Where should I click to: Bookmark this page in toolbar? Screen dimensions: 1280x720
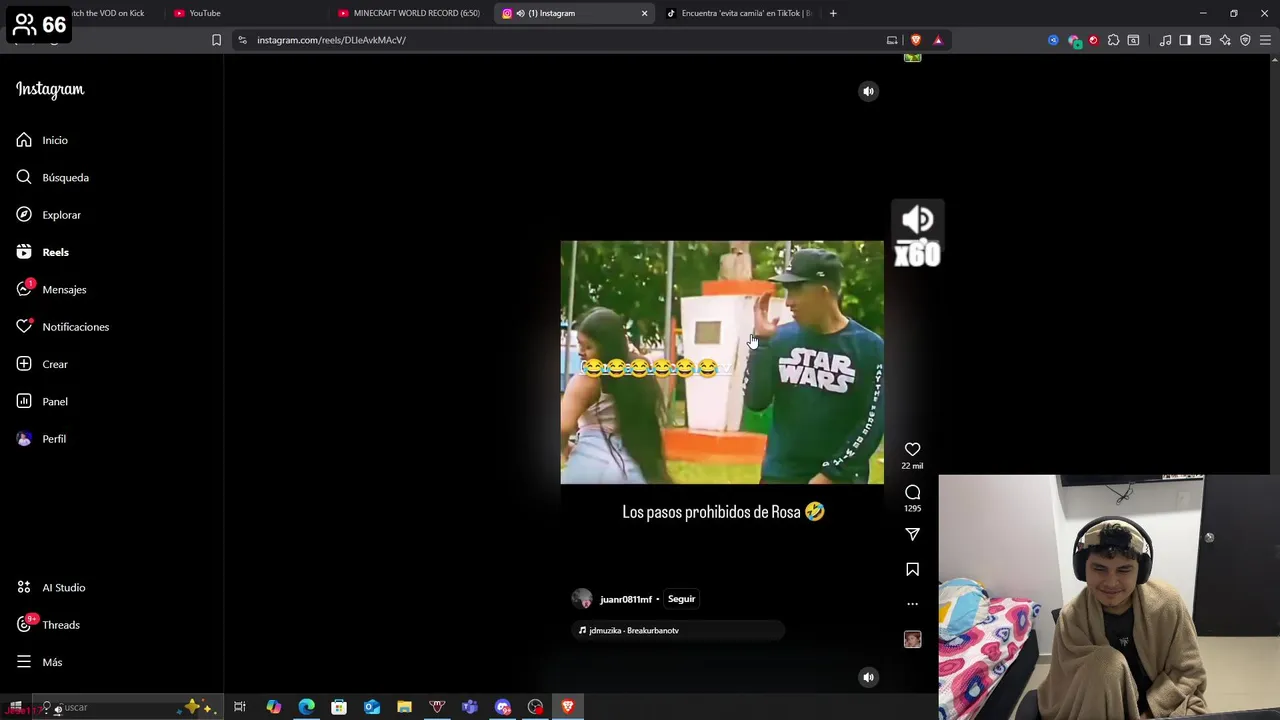tap(216, 40)
